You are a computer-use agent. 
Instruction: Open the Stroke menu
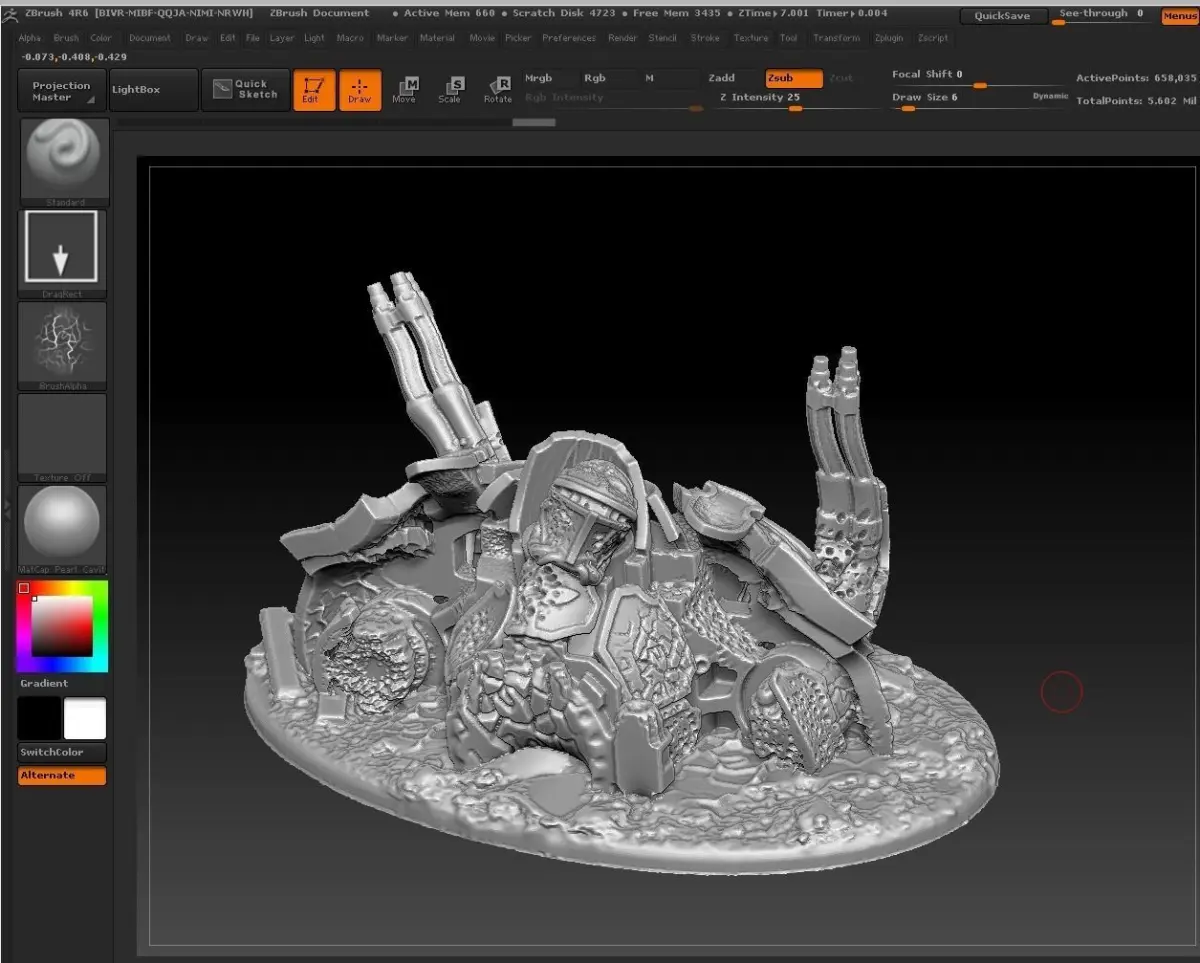[705, 38]
